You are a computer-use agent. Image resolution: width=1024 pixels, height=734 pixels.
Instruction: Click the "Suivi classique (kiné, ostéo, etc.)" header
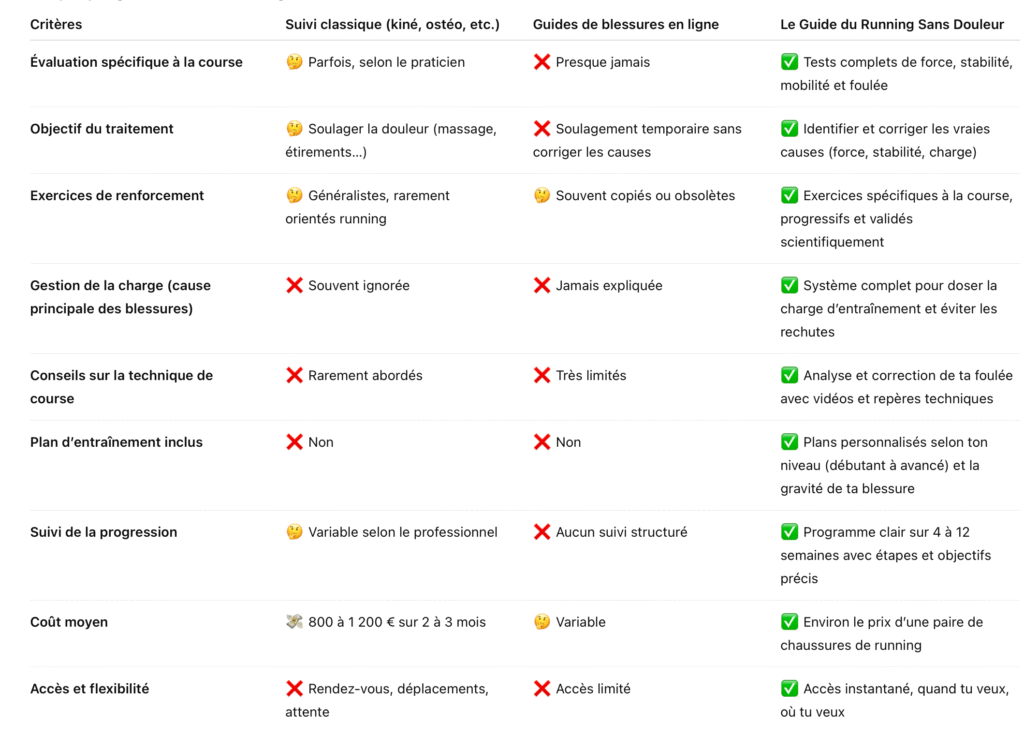(392, 24)
